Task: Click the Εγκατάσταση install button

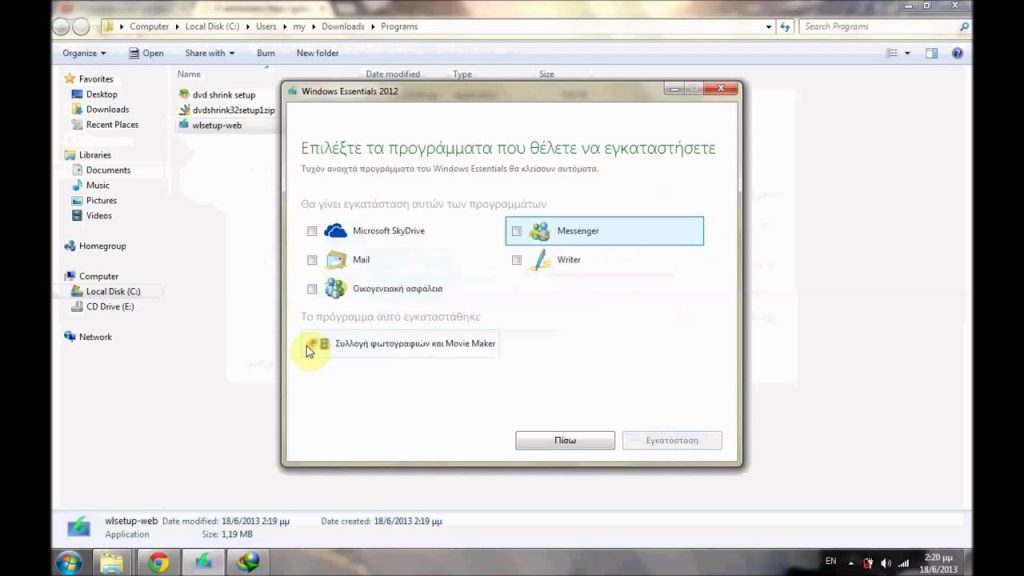Action: click(672, 440)
